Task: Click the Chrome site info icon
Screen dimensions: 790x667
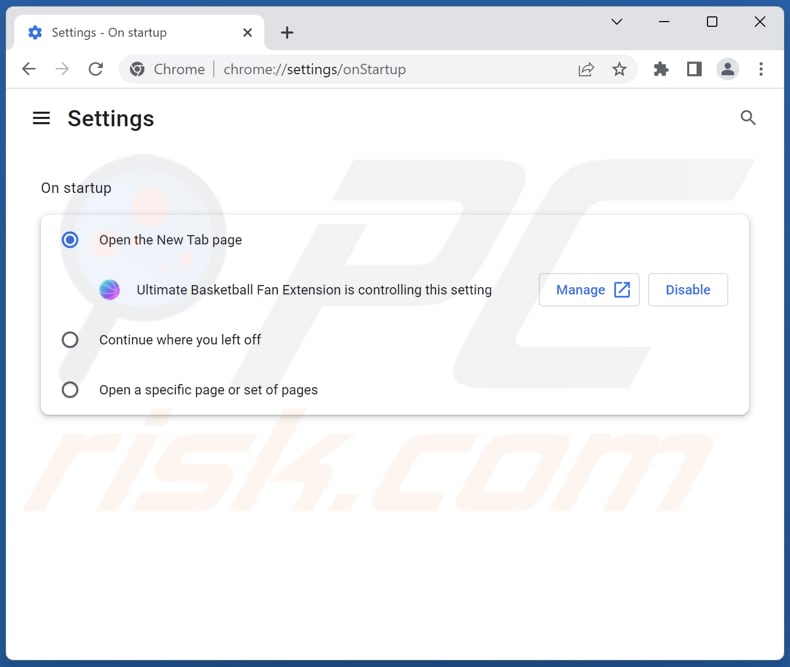Action: tap(137, 69)
